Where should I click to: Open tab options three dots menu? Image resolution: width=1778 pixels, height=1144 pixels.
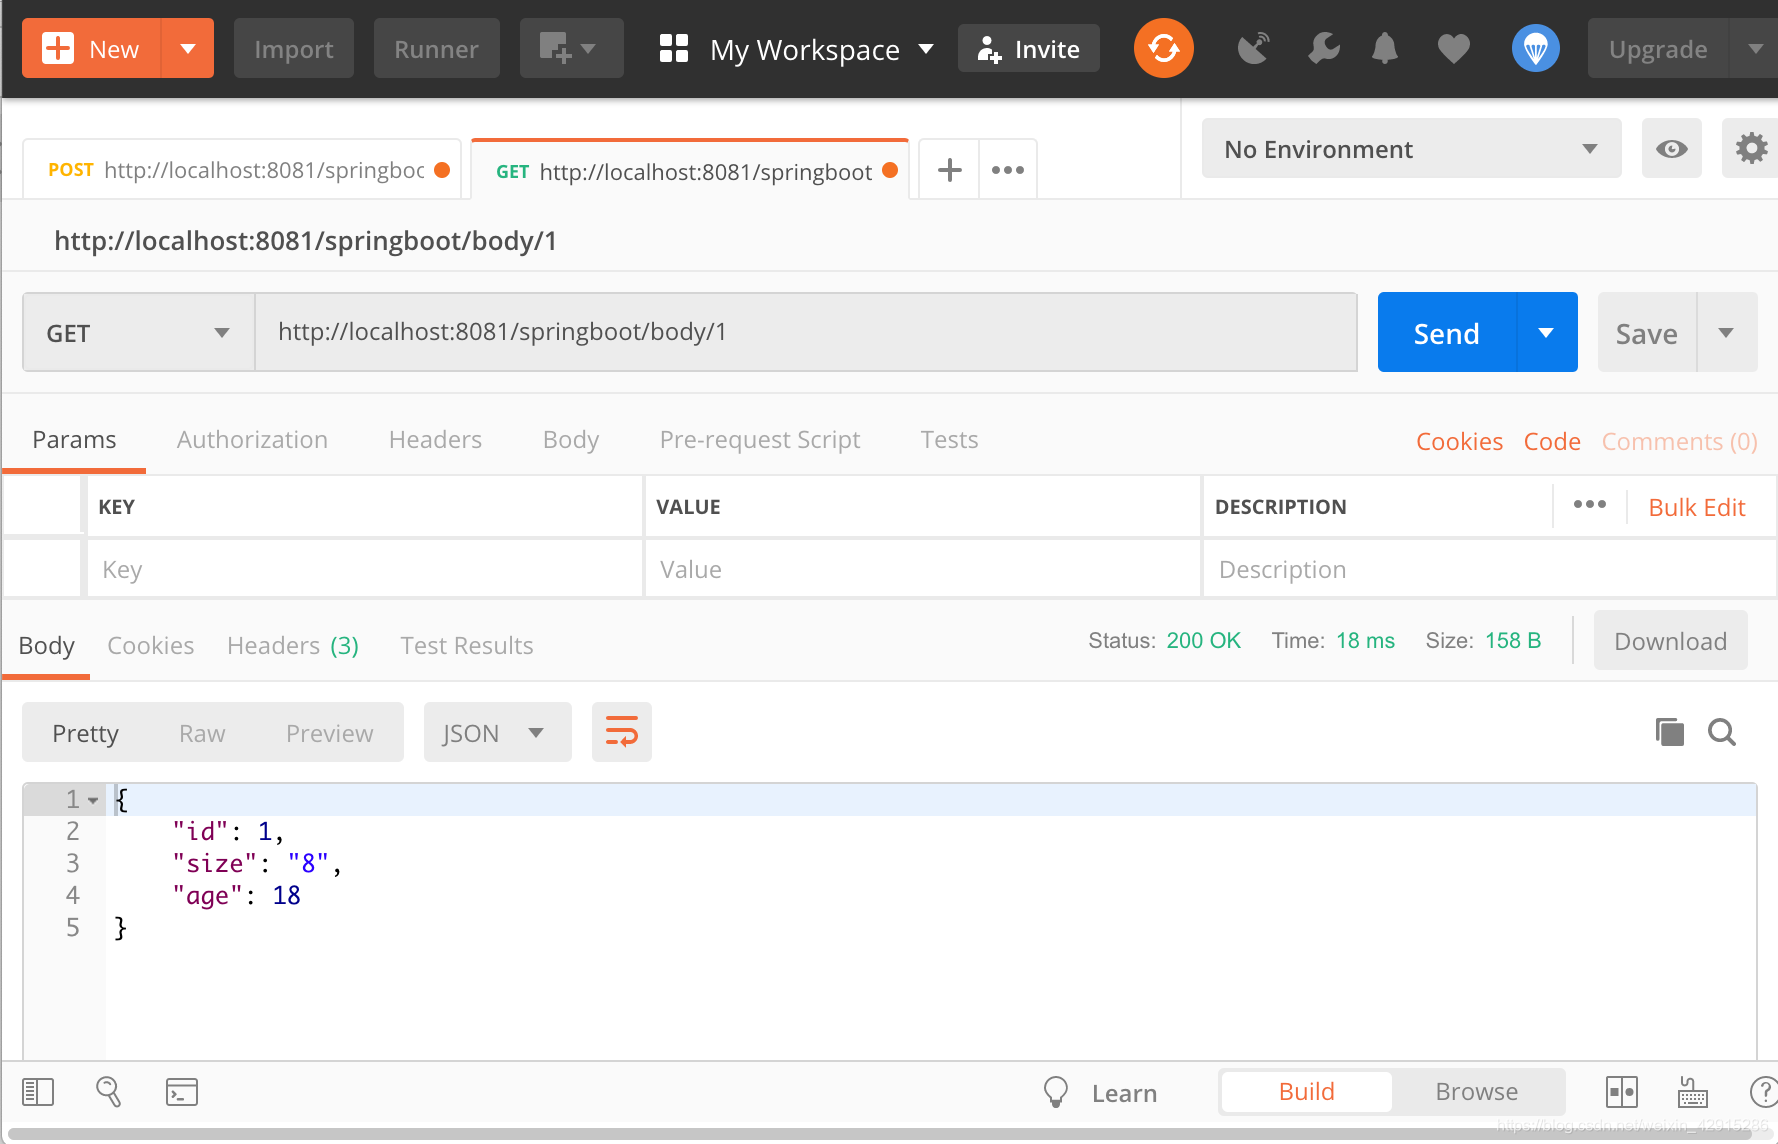tap(1008, 170)
